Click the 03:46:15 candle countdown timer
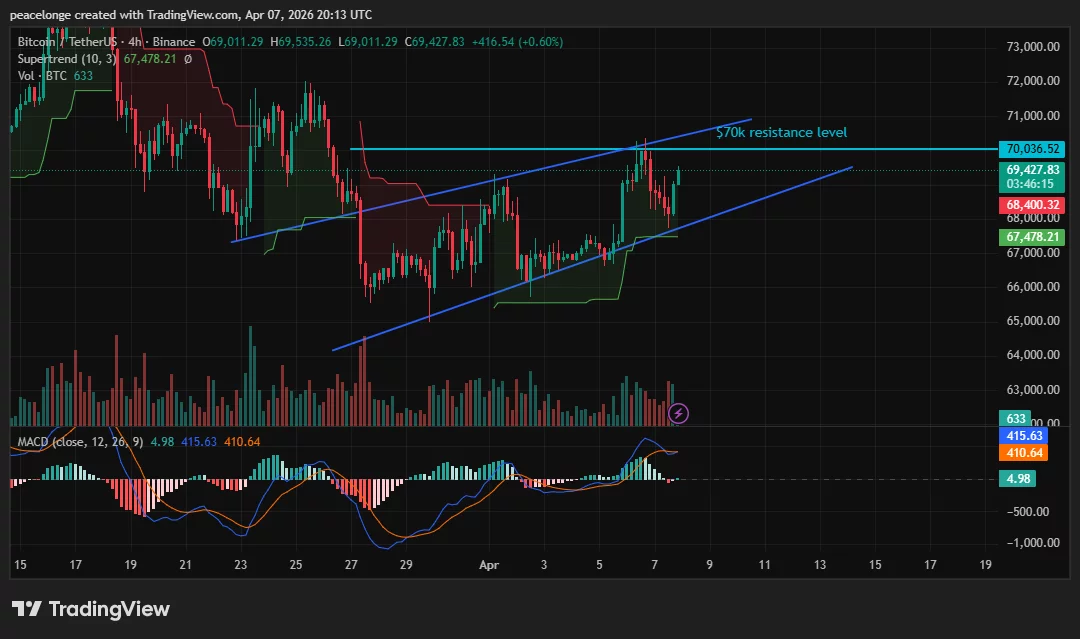The height and width of the screenshot is (639, 1080). [1032, 183]
